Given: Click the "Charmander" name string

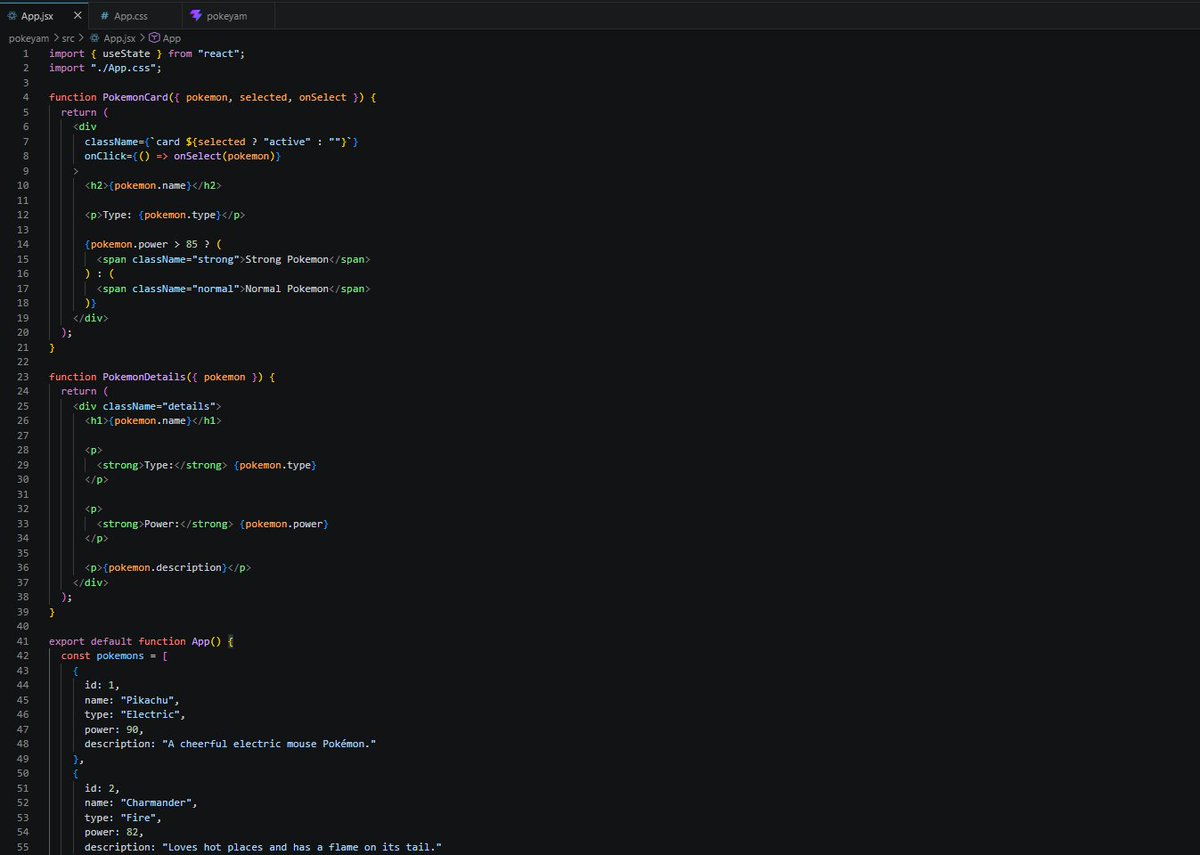Looking at the screenshot, I should coord(156,803).
